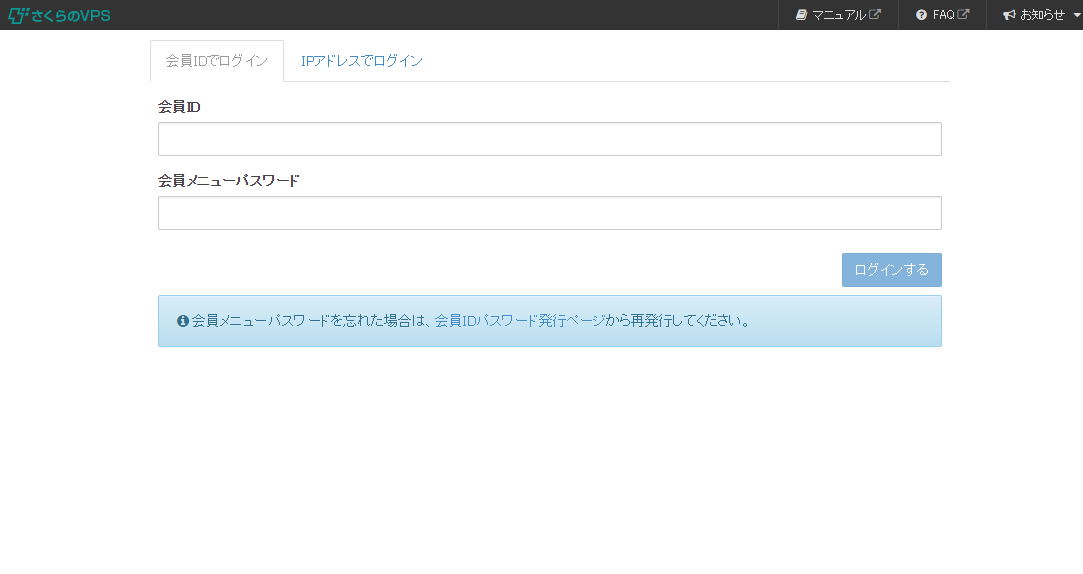Click the info icon in blue notice
Viewport: 1083px width, 574px height.
183,321
